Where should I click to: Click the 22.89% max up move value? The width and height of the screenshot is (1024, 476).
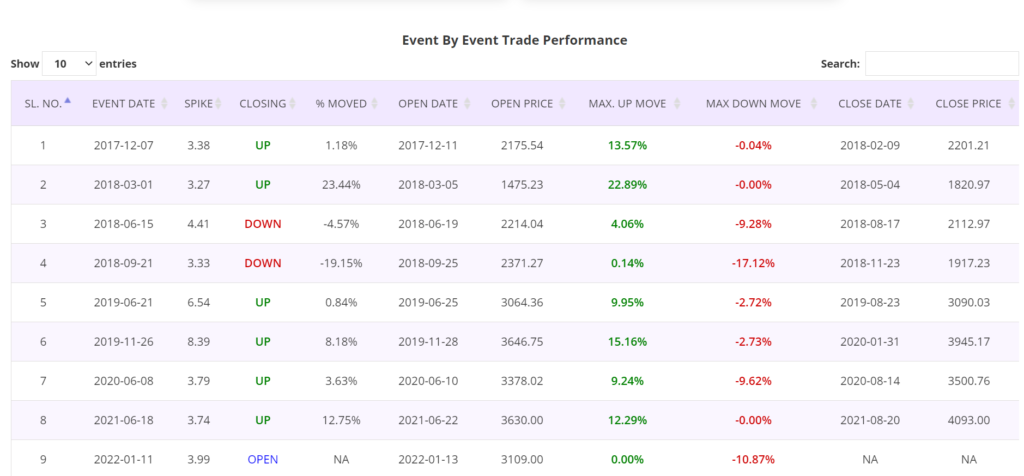pyautogui.click(x=626, y=185)
